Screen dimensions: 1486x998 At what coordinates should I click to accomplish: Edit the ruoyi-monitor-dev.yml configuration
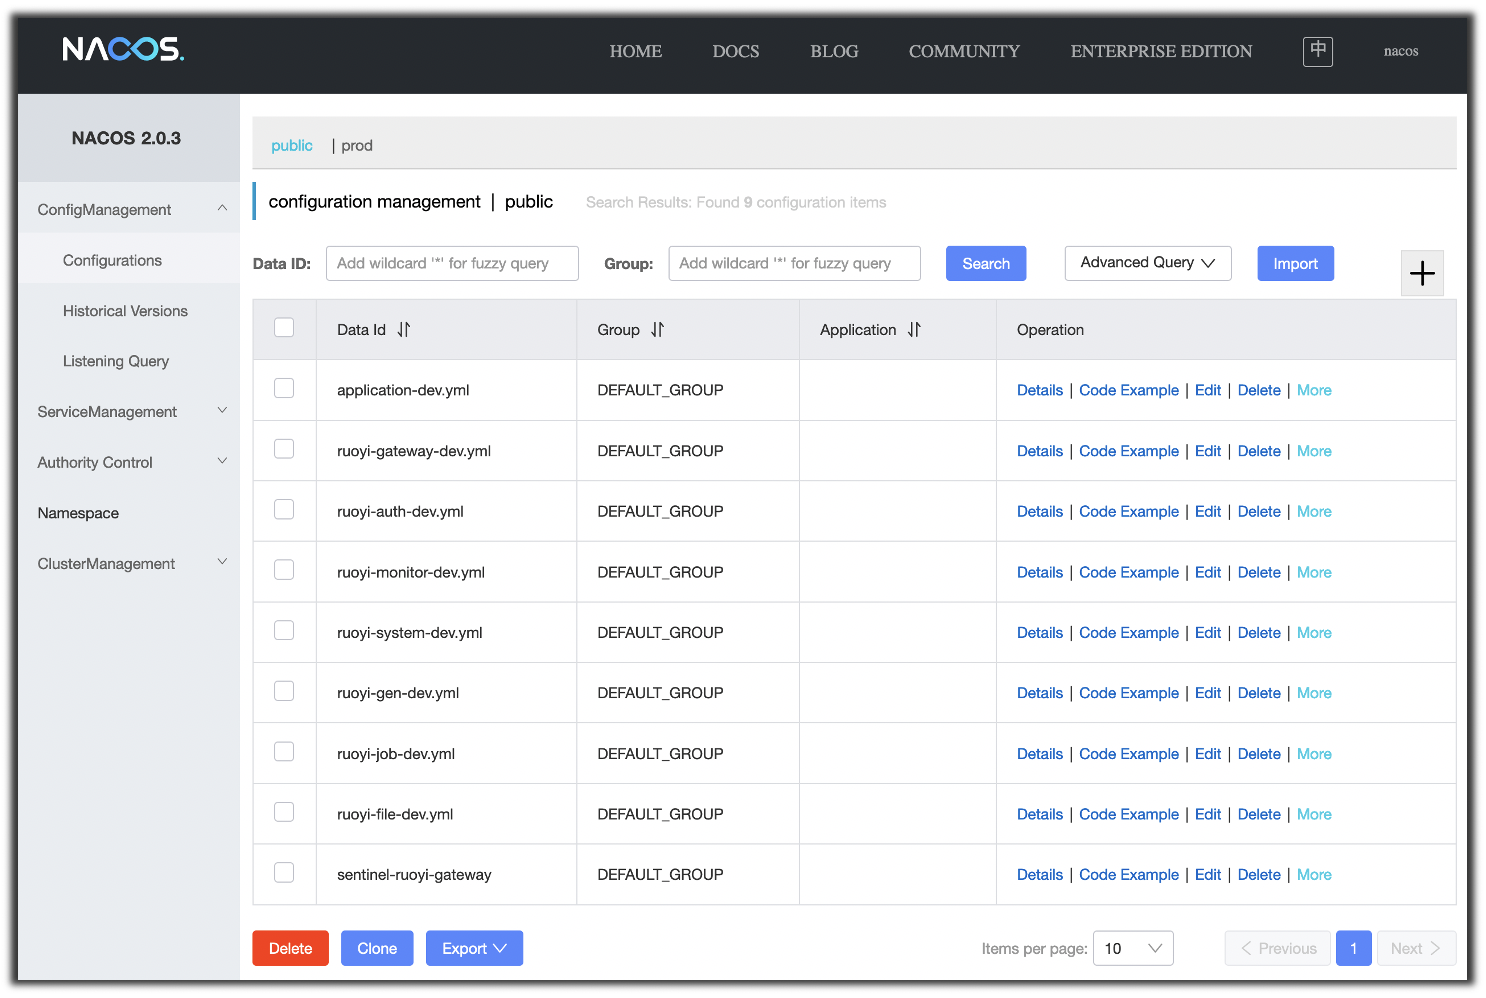coord(1208,572)
